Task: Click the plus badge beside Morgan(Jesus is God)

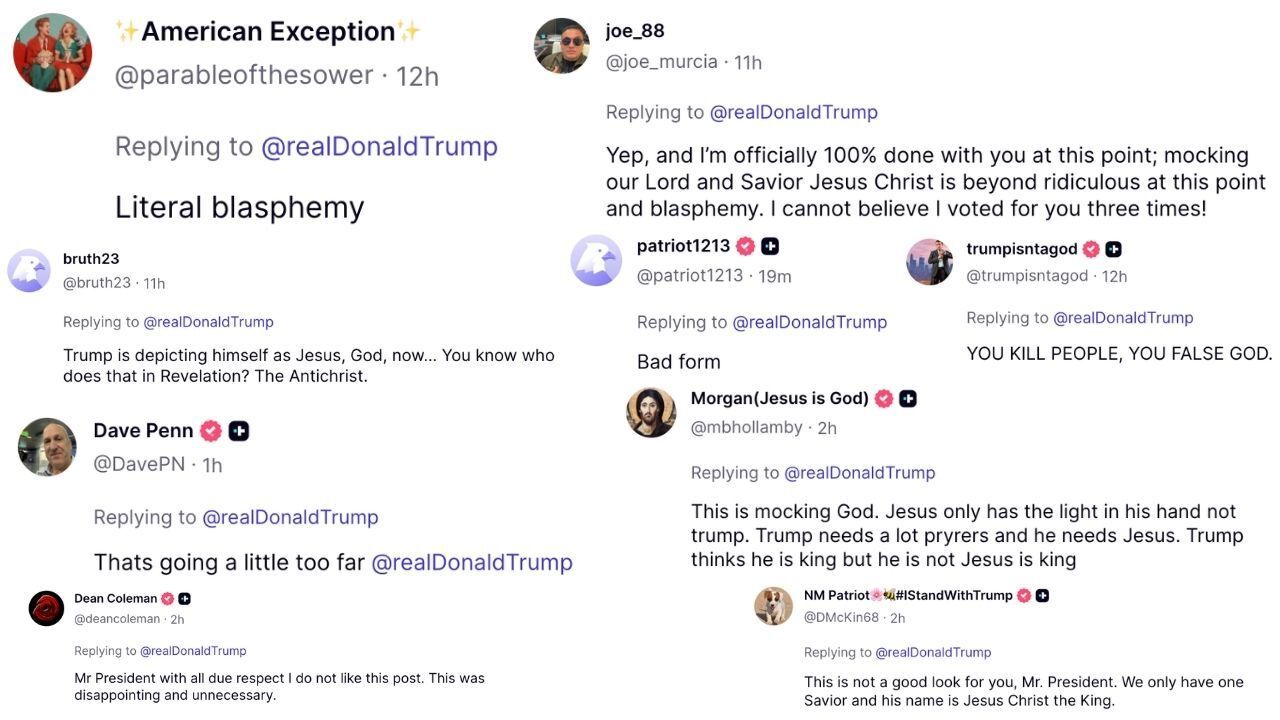Action: coord(908,399)
